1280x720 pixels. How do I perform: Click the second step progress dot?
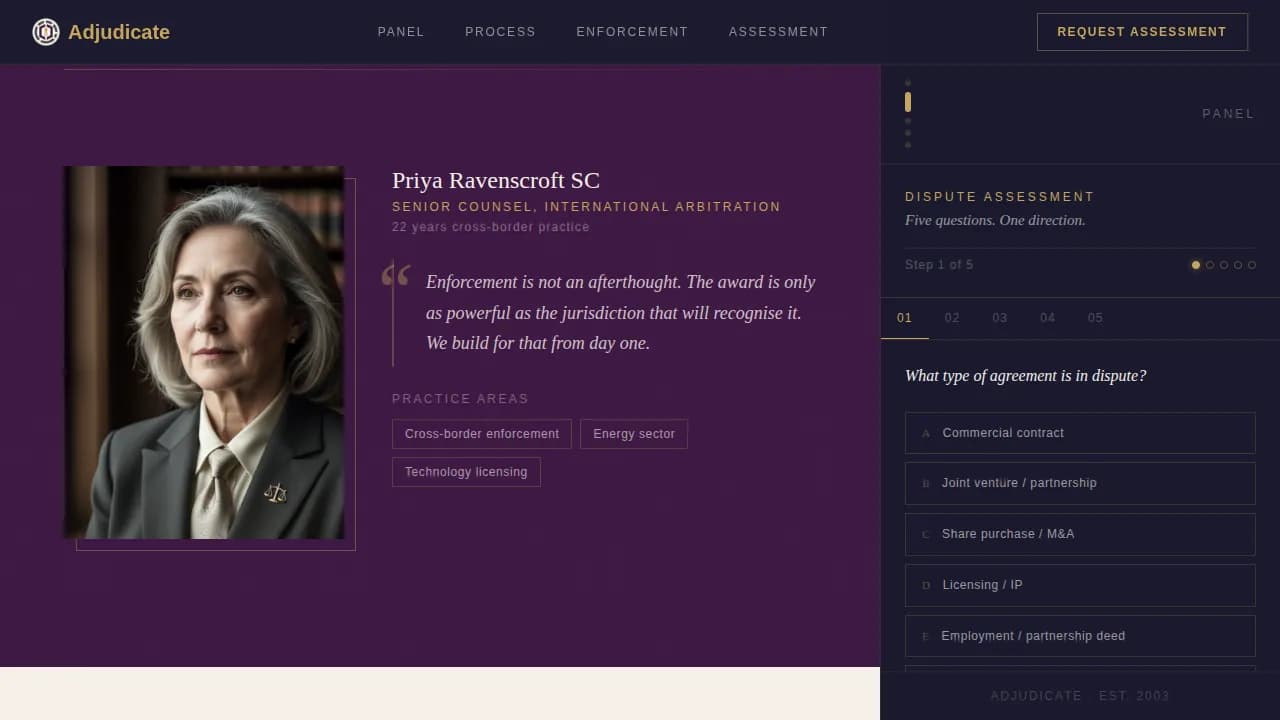tap(1210, 265)
